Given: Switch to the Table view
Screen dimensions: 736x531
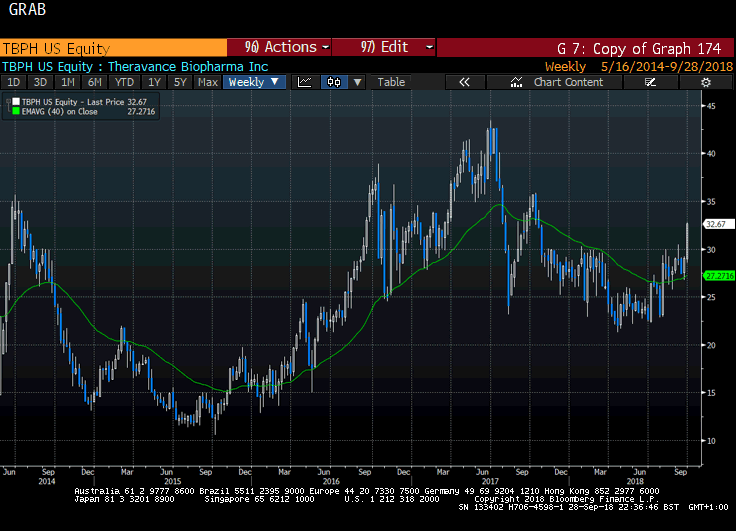Looking at the screenshot, I should [391, 82].
